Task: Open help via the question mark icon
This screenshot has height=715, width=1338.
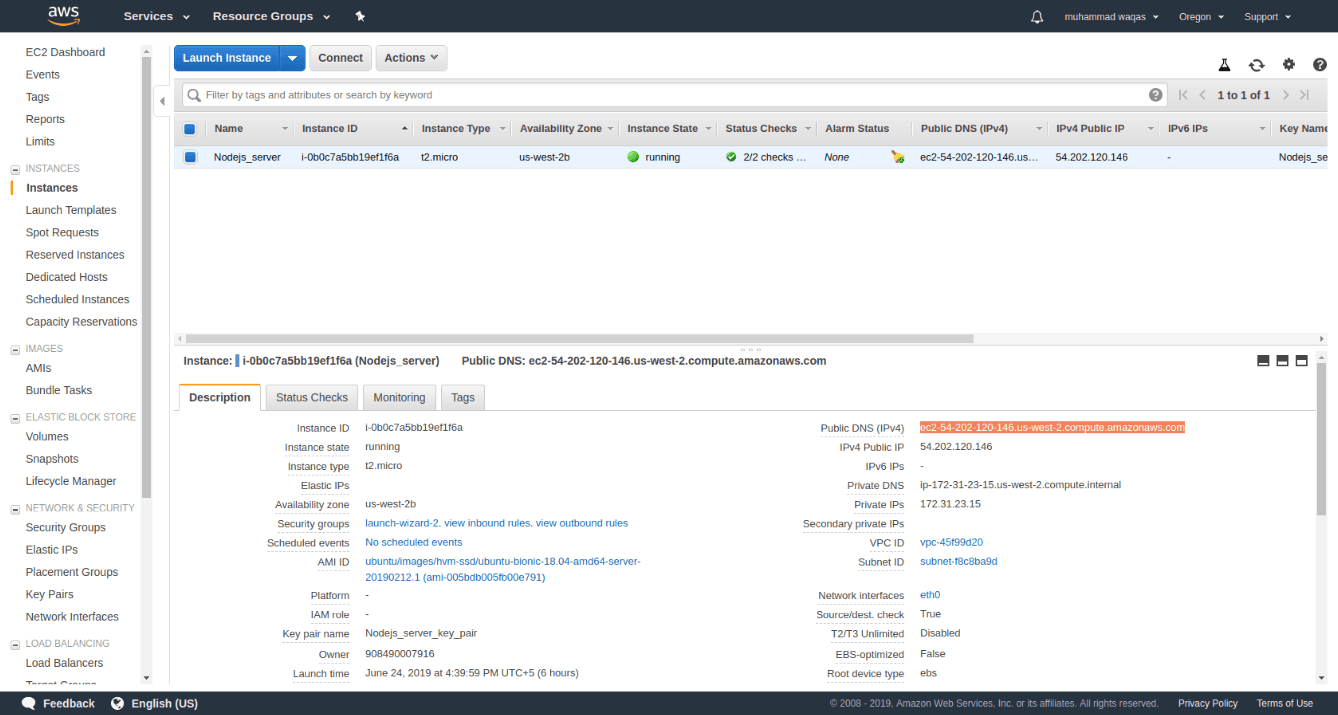Action: point(1320,63)
